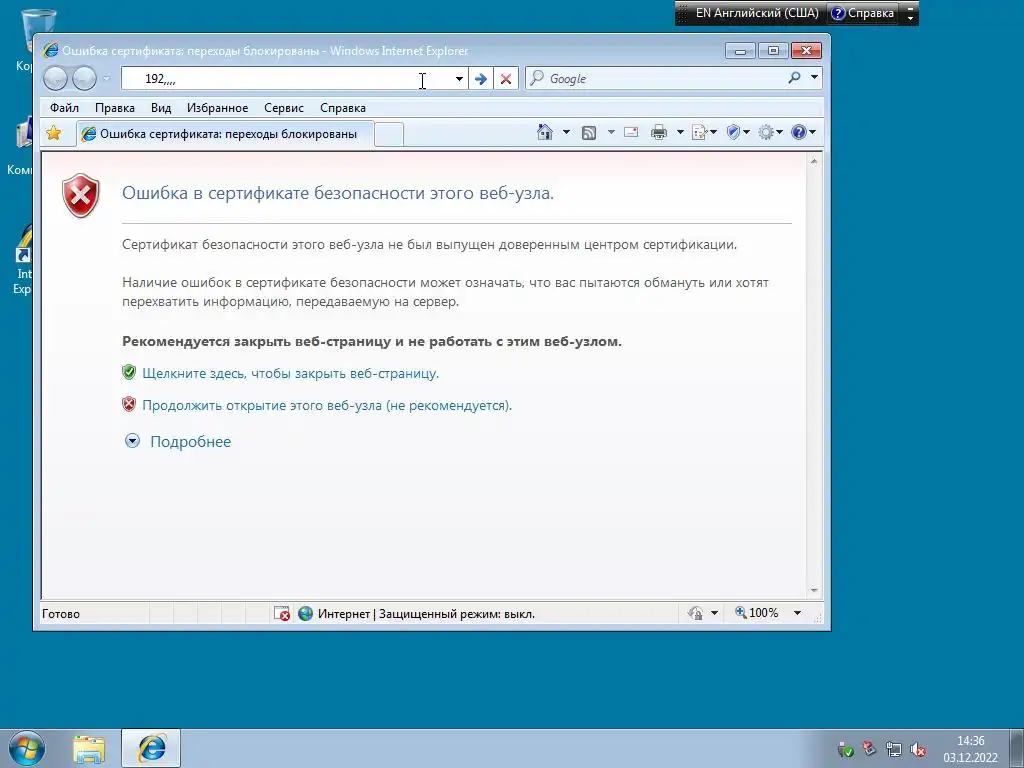
Task: Click the Back navigation button
Action: pyautogui.click(x=56, y=78)
